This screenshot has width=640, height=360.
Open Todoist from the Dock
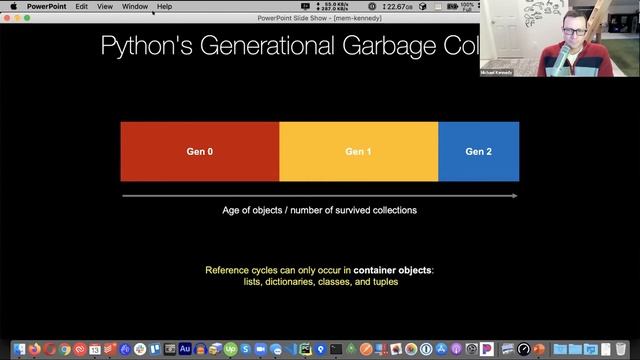click(110, 349)
